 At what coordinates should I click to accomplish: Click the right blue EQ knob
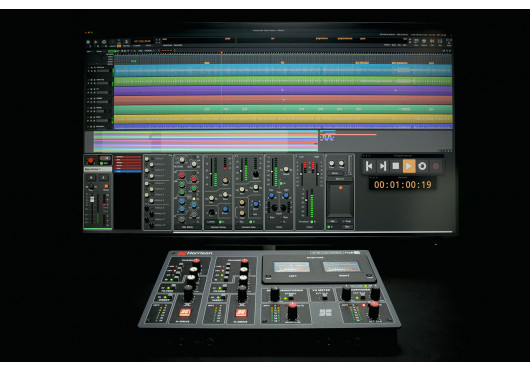(x=194, y=204)
